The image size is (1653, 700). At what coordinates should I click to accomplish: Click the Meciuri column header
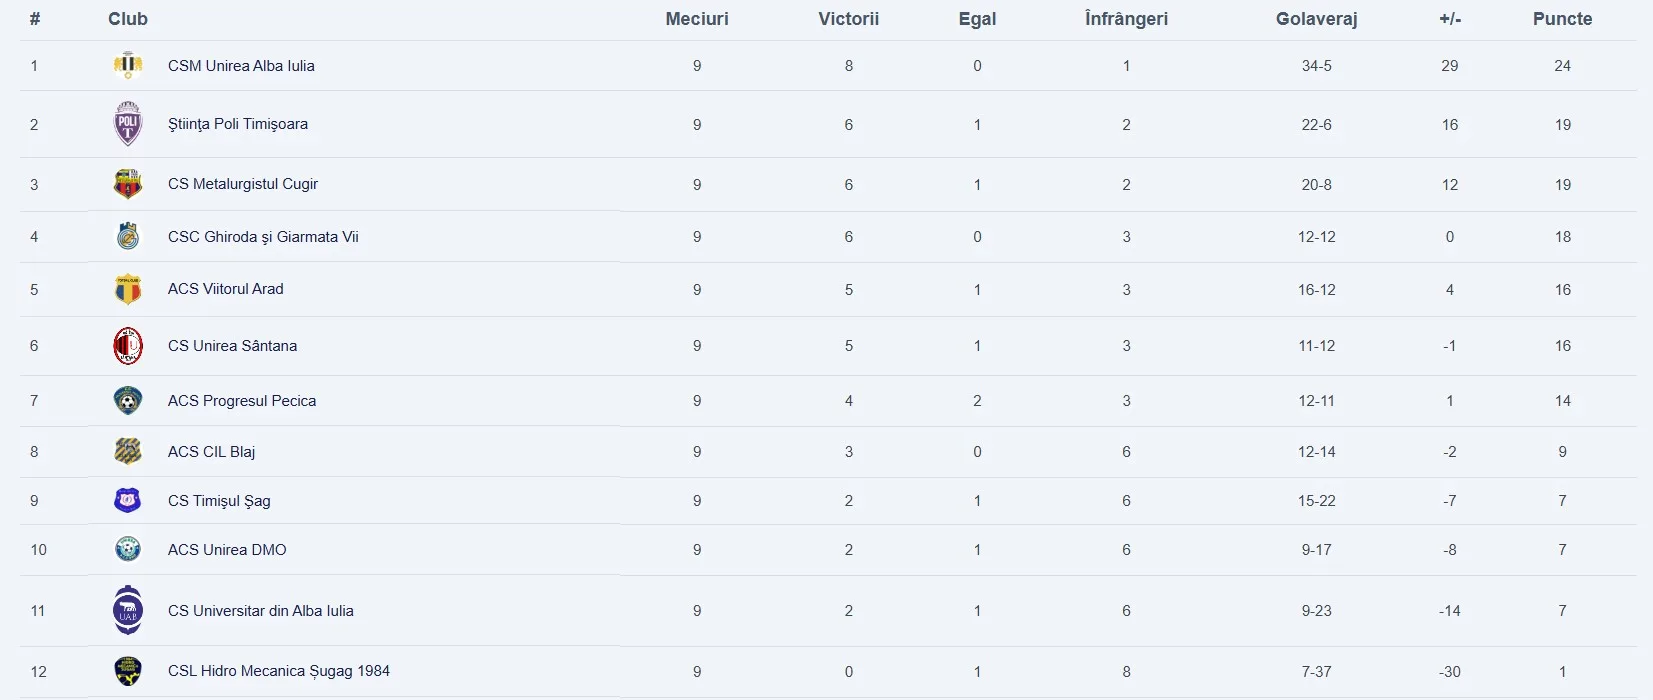(697, 19)
